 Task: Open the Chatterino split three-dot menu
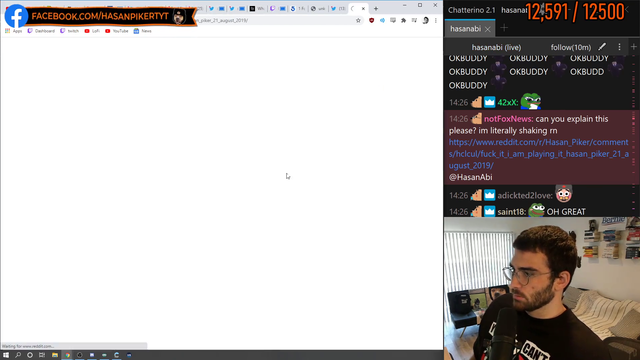coord(619,47)
